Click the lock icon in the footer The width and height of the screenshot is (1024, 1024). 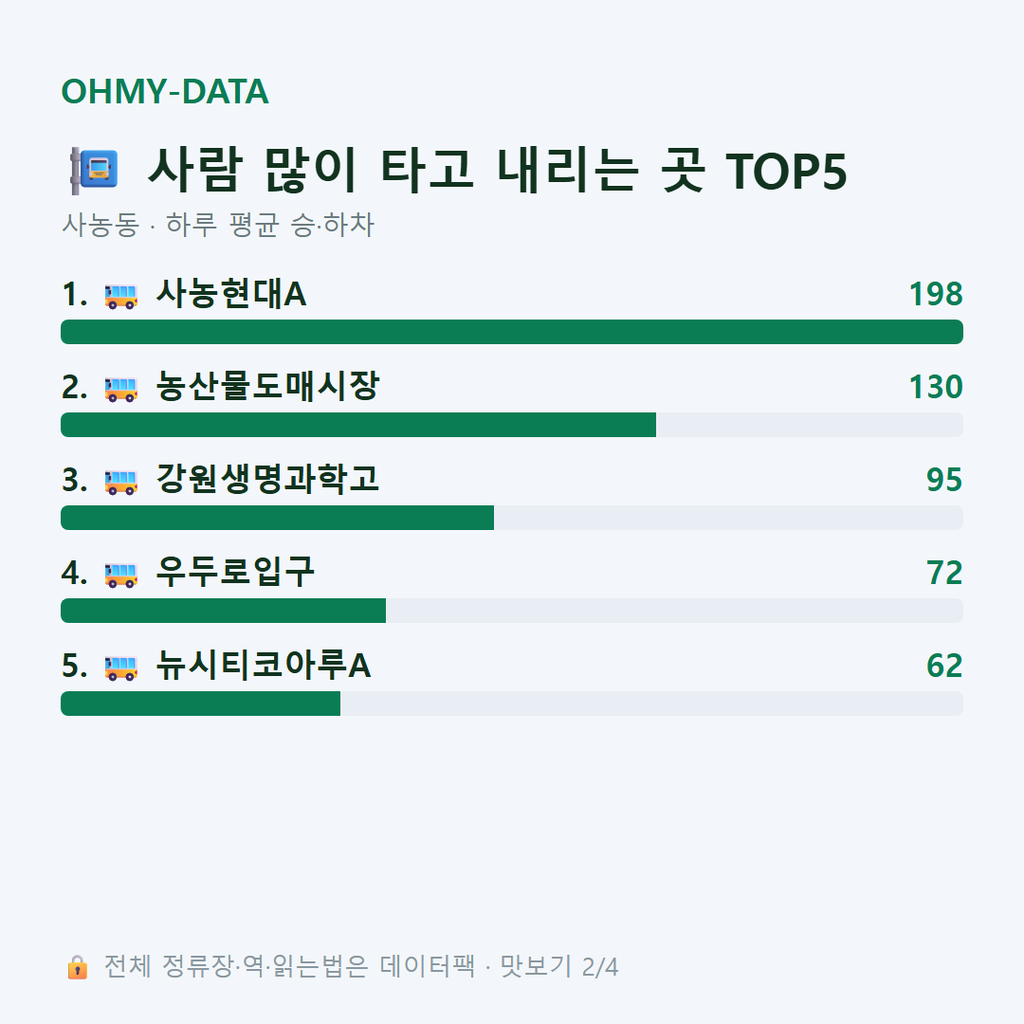77,967
